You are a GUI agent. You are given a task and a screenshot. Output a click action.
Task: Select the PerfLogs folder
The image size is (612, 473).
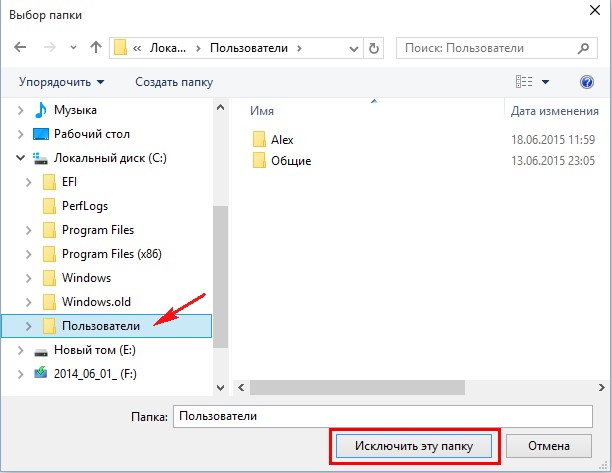[x=85, y=206]
